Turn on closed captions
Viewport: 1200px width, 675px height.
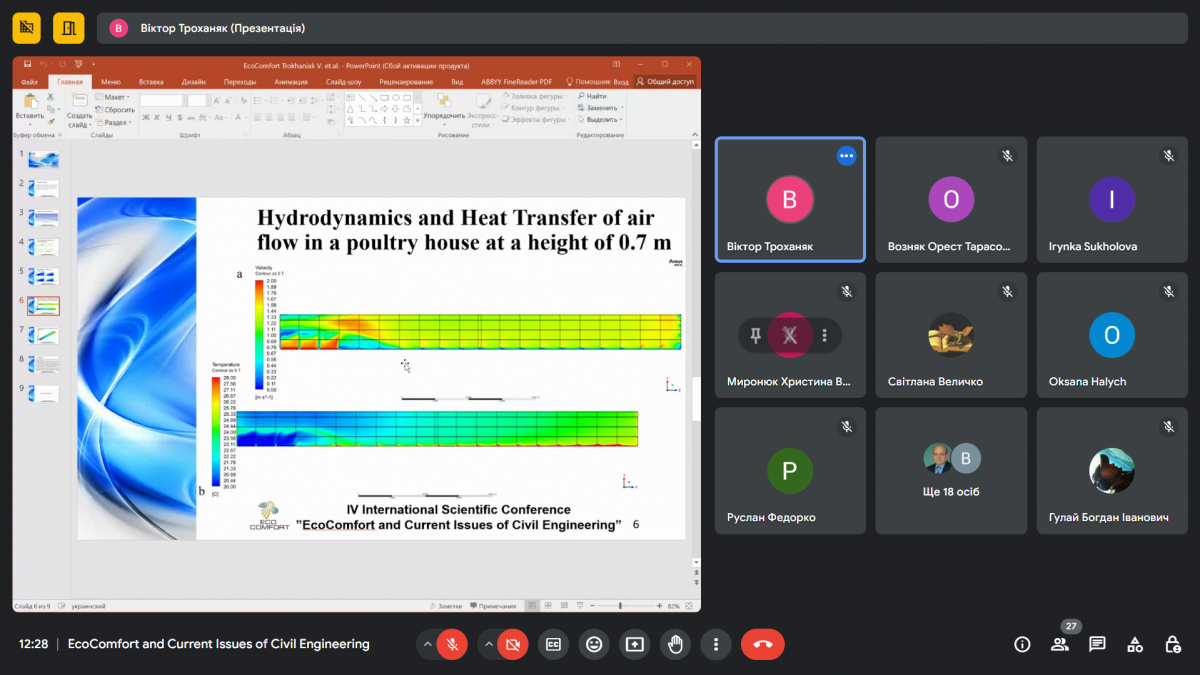553,645
